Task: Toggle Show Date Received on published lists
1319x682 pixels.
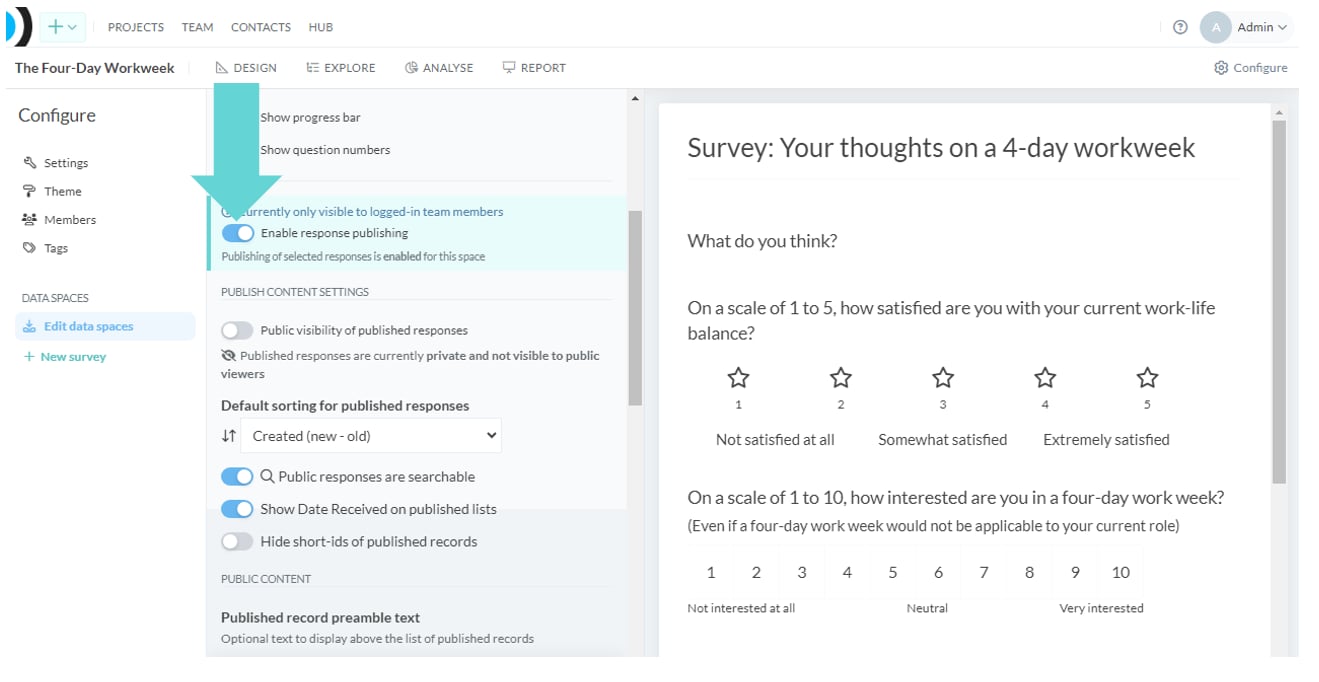Action: click(238, 509)
